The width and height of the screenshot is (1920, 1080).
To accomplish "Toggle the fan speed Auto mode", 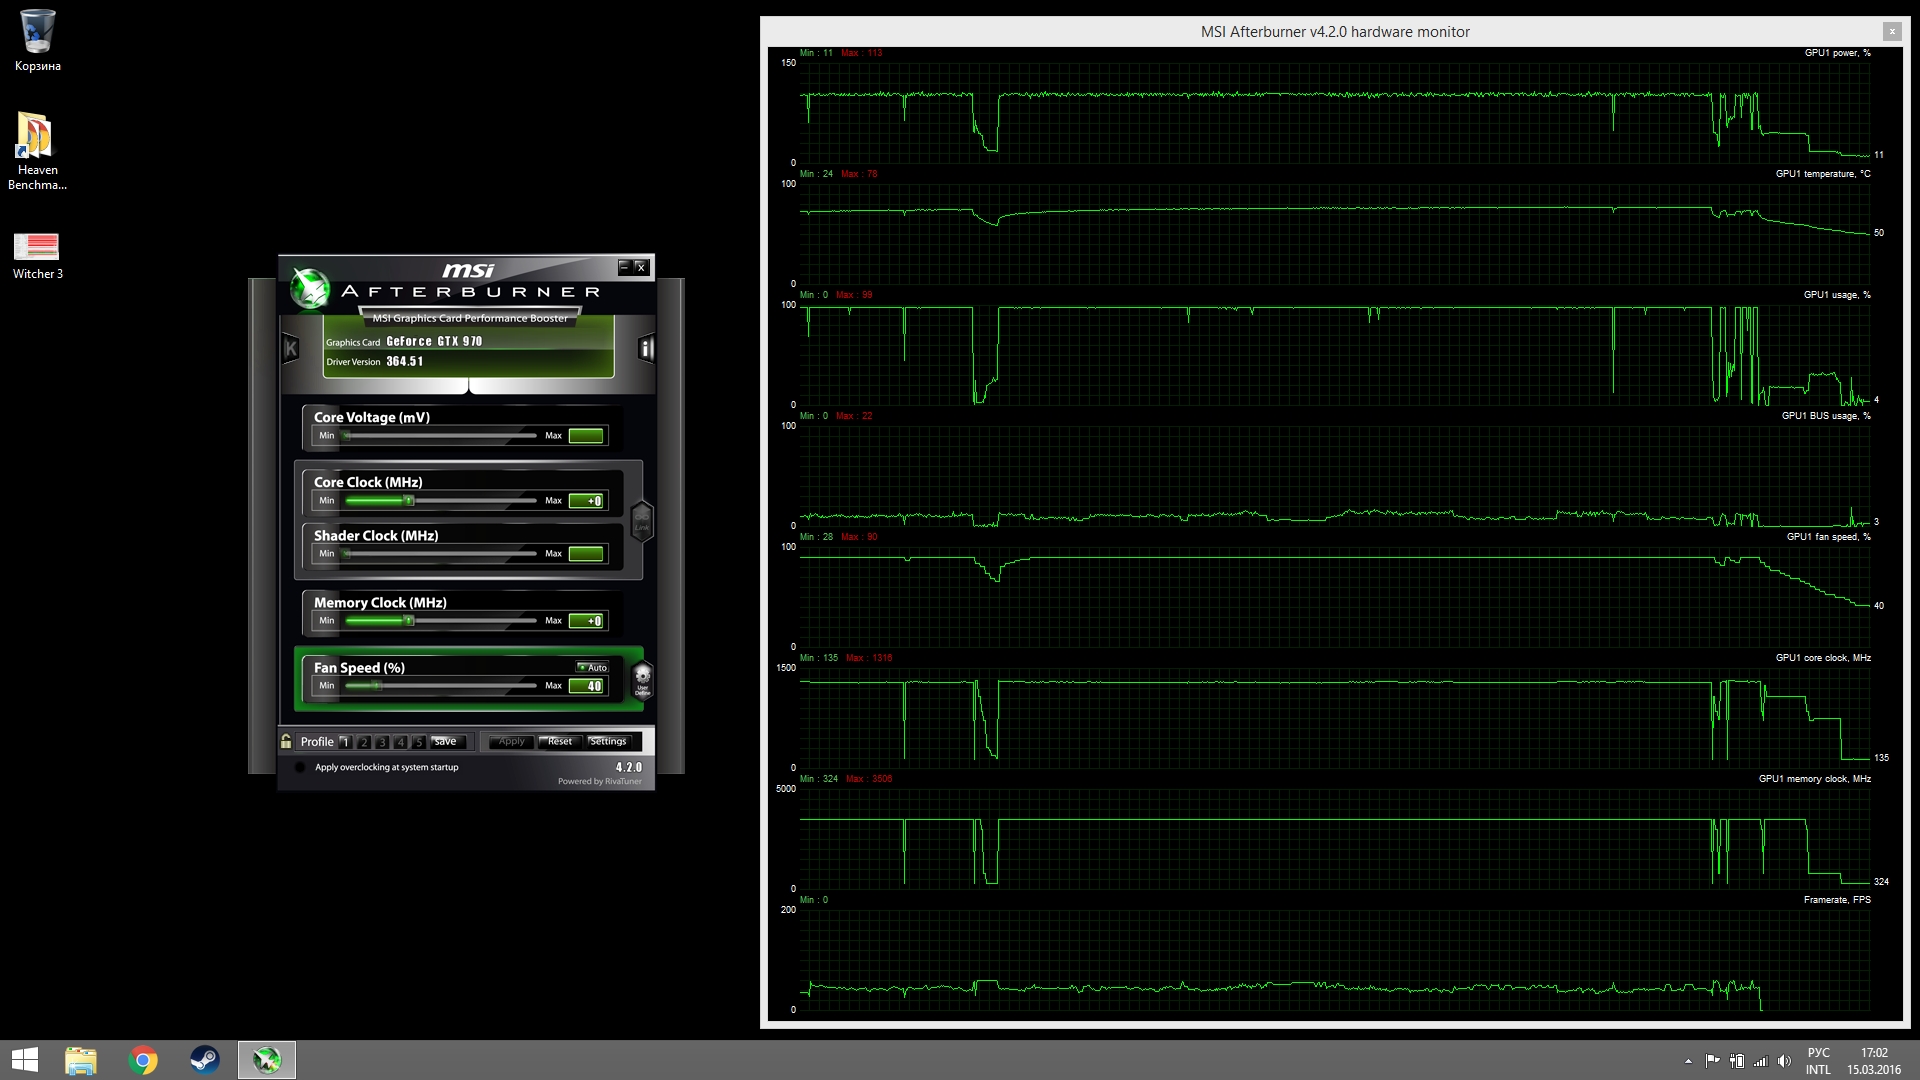I will point(593,667).
